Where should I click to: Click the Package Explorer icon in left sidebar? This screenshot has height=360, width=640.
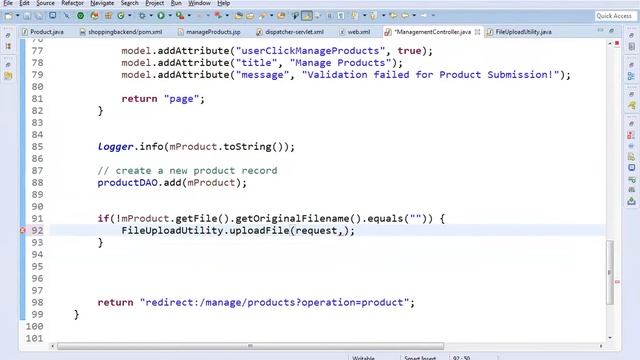click(8, 47)
